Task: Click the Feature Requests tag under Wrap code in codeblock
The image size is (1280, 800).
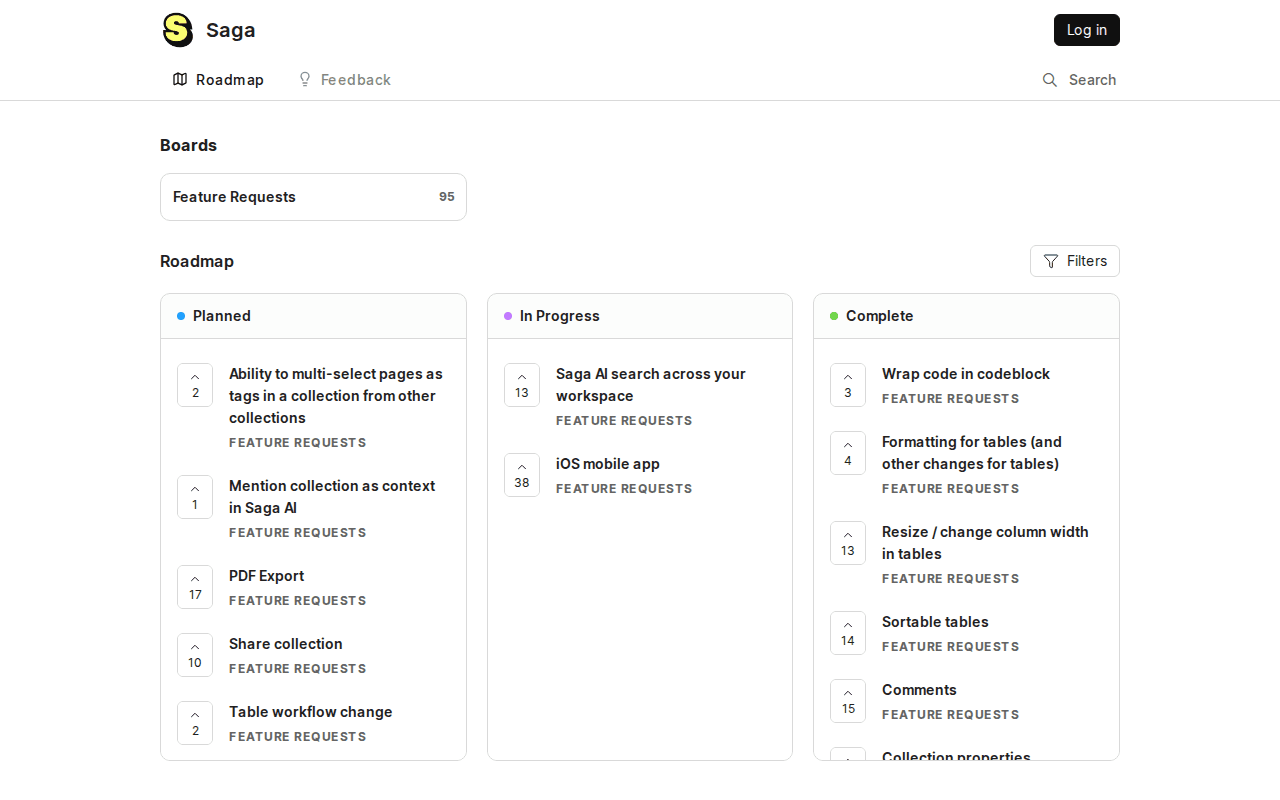Action: (951, 399)
